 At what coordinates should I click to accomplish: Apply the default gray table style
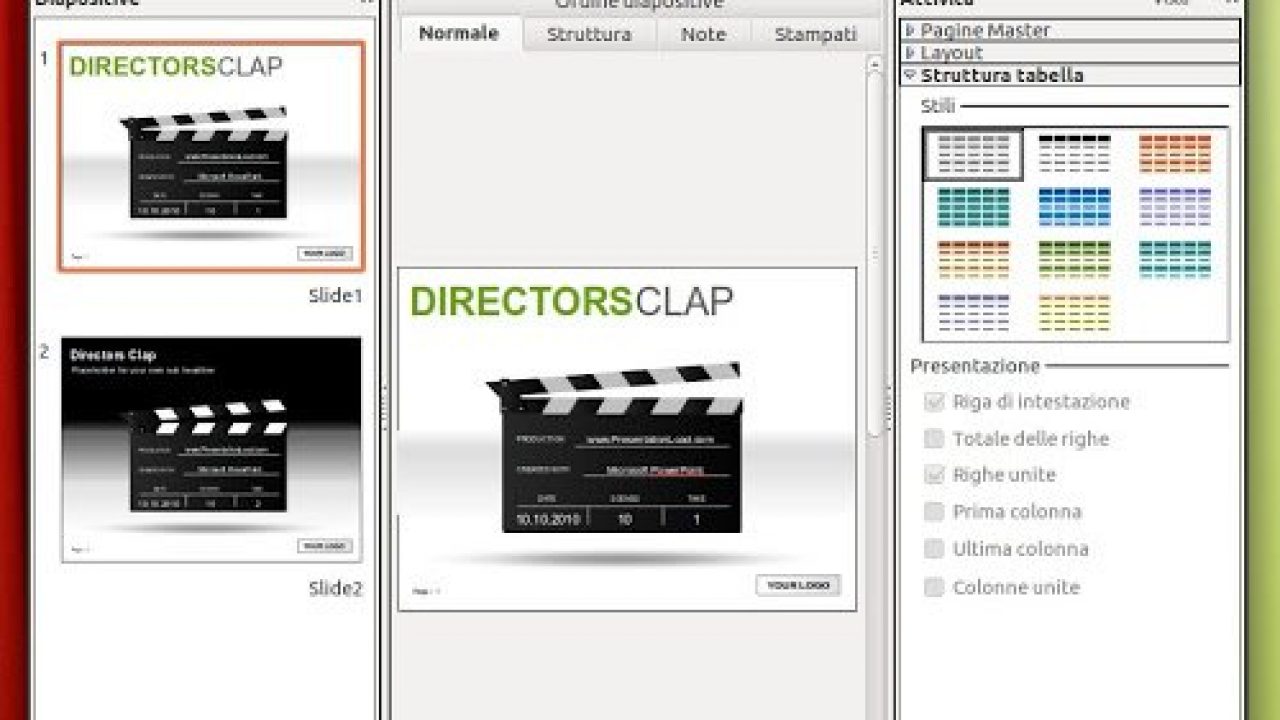tap(973, 154)
